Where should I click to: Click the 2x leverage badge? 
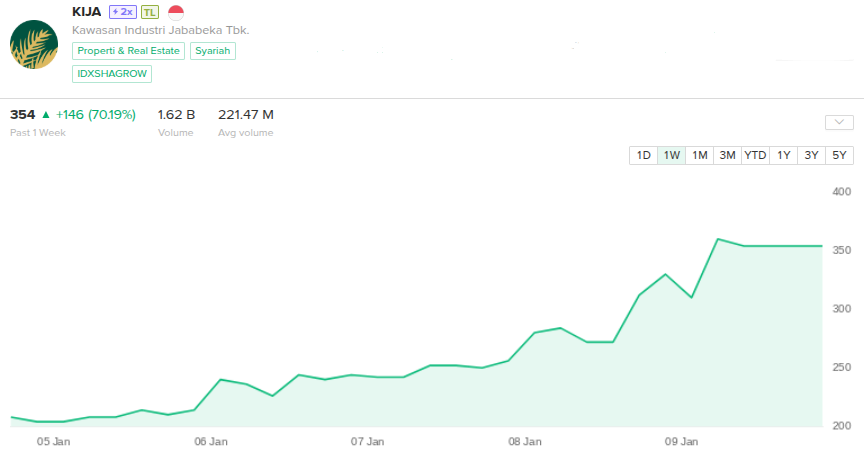pos(122,12)
